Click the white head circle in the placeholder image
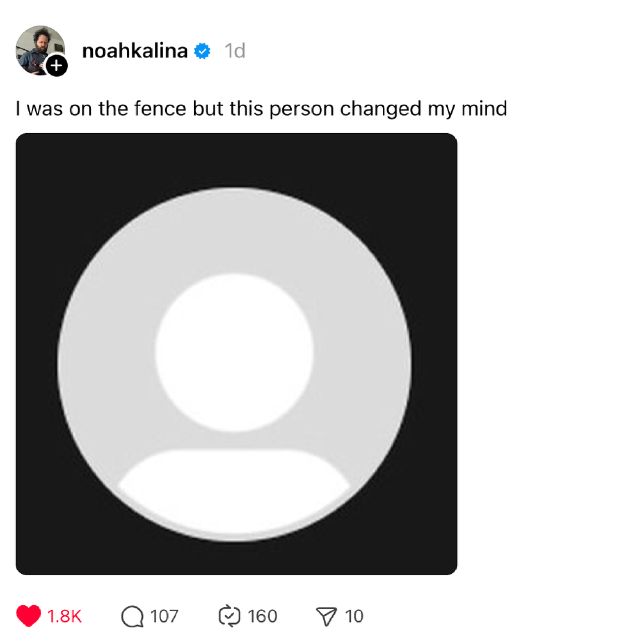 point(234,353)
